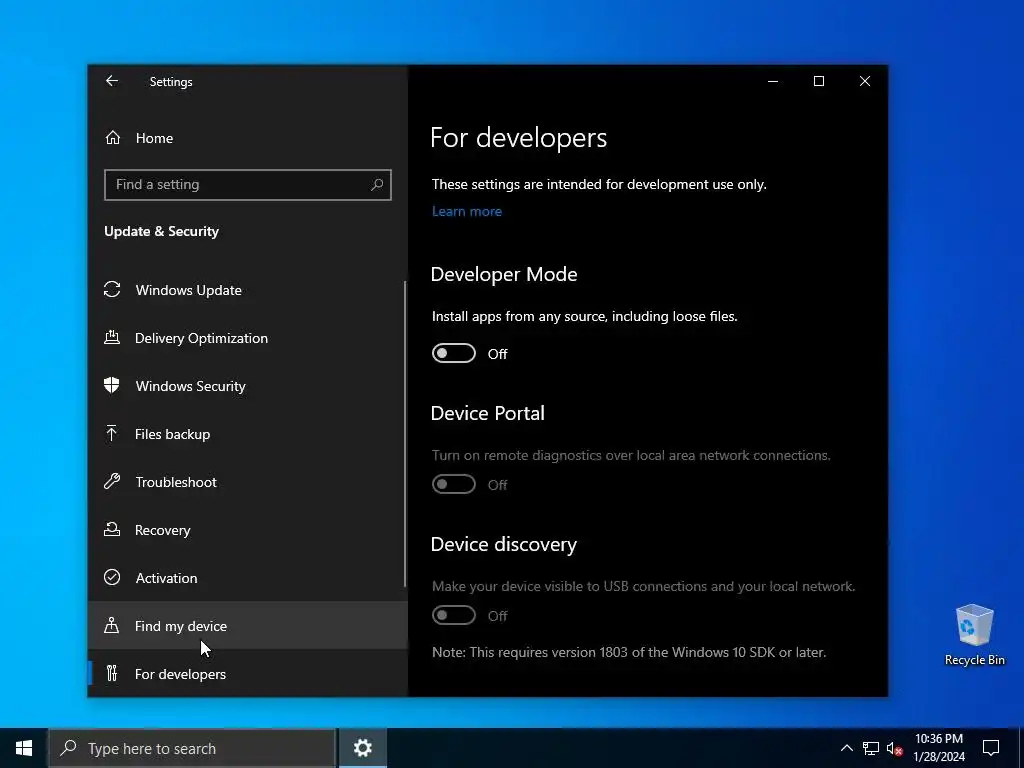Click the For developers tools icon
The width and height of the screenshot is (1024, 768).
[x=112, y=673]
